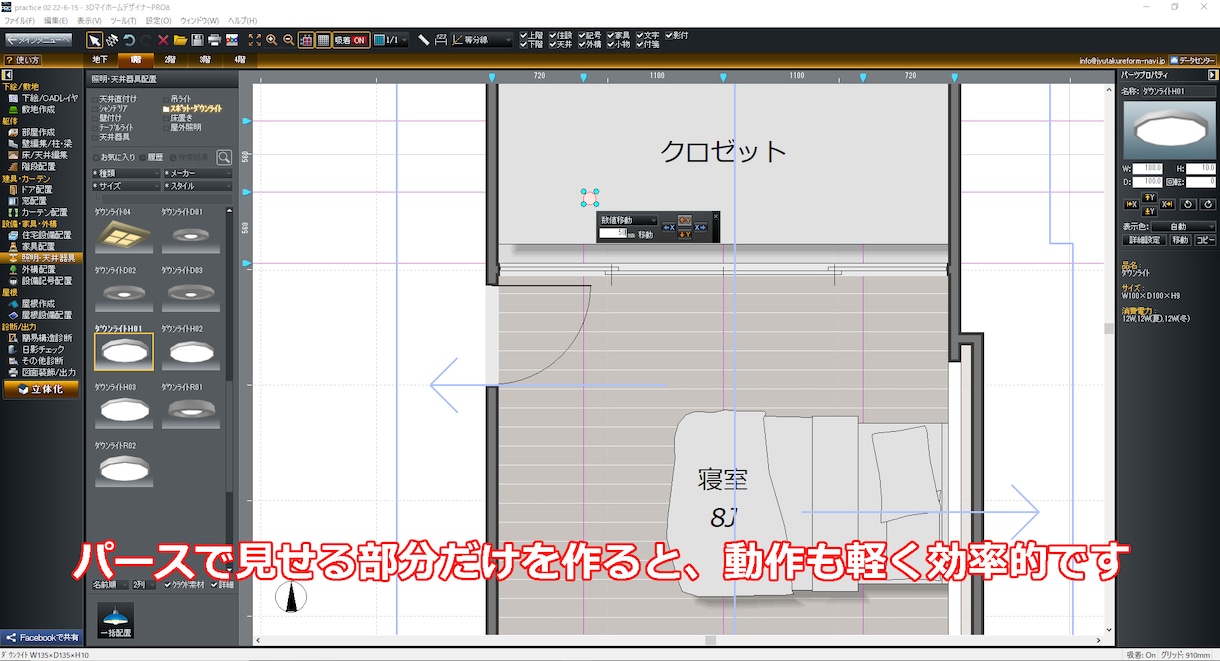
Task: Select the ruler measure tool
Action: pos(423,40)
